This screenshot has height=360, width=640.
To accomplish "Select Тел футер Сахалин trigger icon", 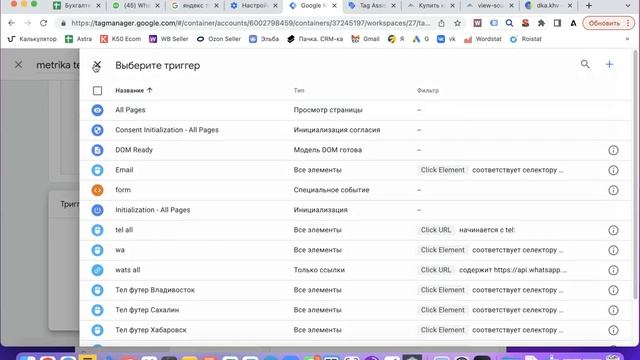I will click(97, 310).
